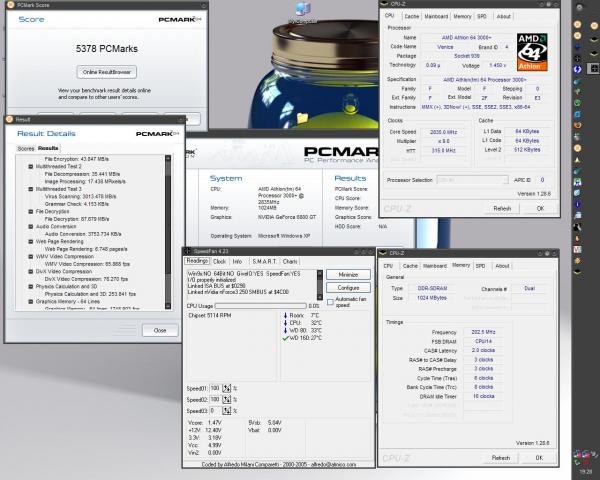The height and width of the screenshot is (480, 600).
Task: Select the Image Processing result row
Action: [85, 181]
